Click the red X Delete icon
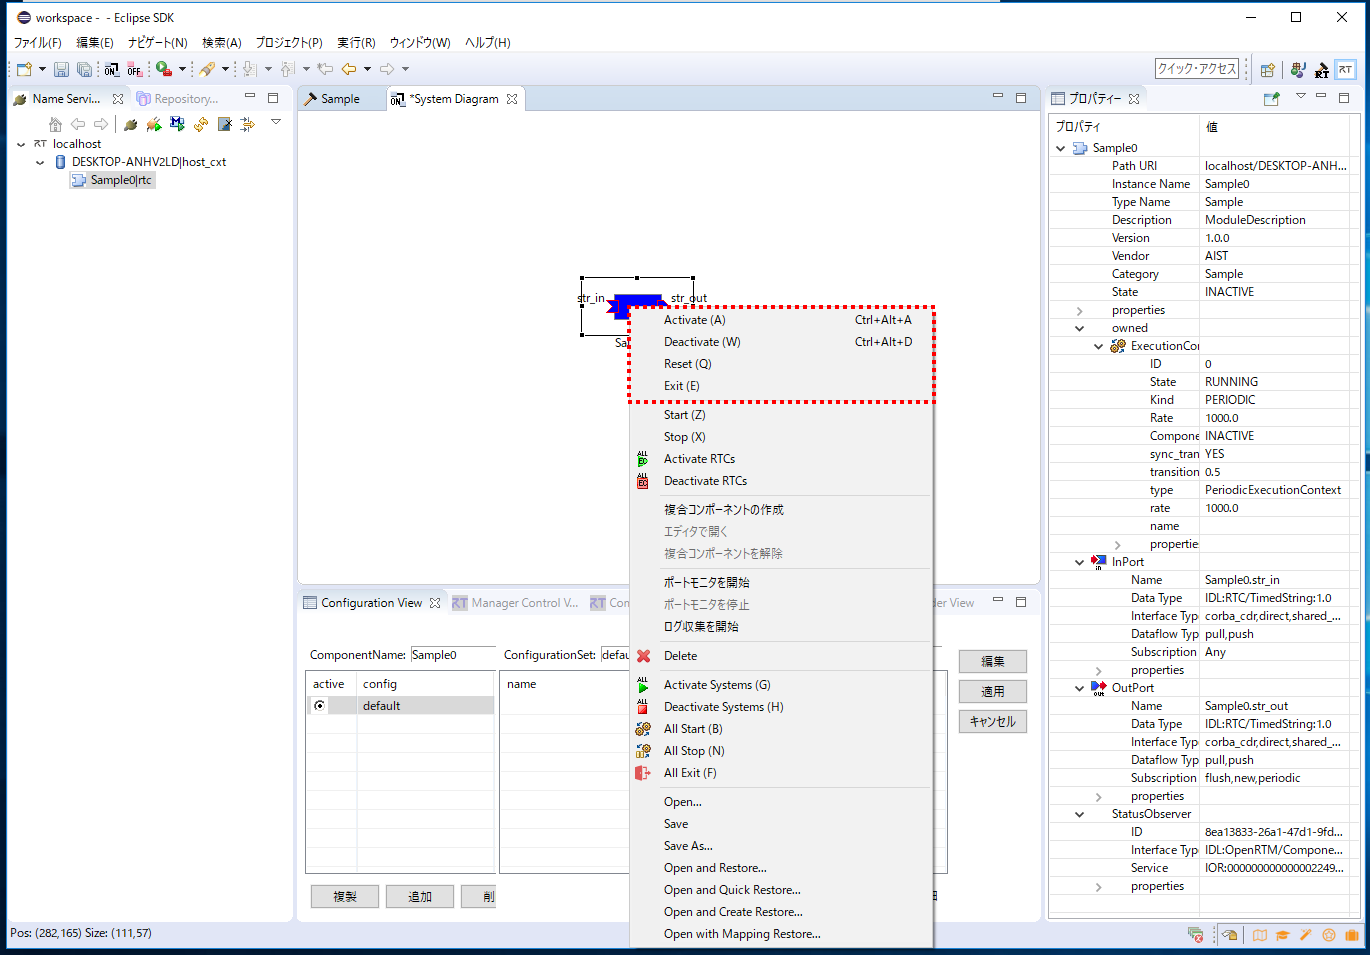 tap(643, 656)
